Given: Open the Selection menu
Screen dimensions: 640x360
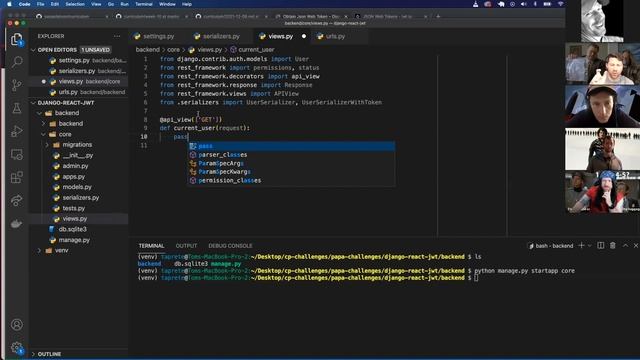Looking at the screenshot, I should [75, 4].
